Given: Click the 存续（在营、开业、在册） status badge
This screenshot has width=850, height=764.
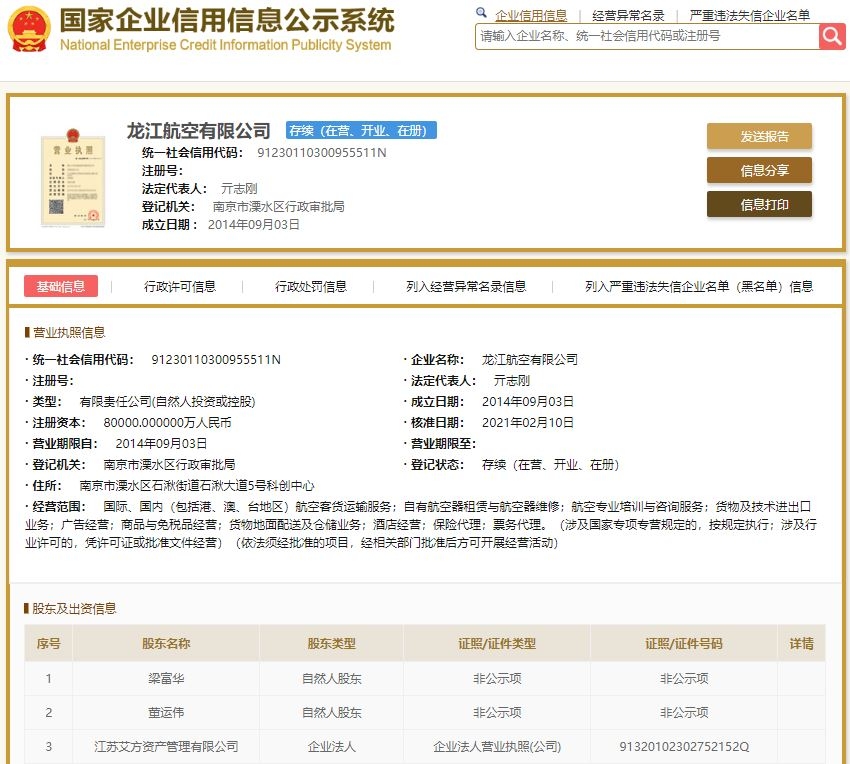Looking at the screenshot, I should point(361,131).
